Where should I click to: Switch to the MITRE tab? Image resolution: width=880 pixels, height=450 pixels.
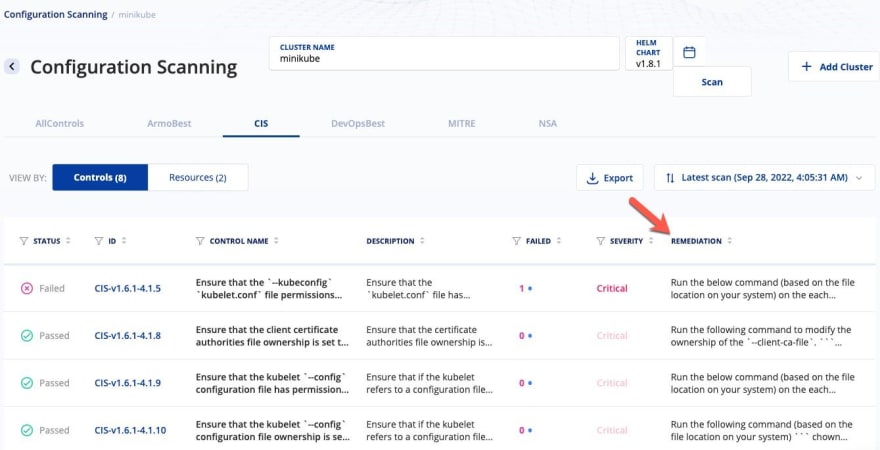click(461, 123)
